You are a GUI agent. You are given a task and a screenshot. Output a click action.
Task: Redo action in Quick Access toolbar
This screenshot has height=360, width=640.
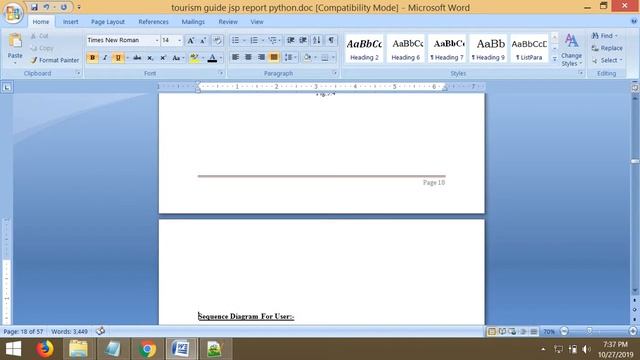(x=64, y=7)
